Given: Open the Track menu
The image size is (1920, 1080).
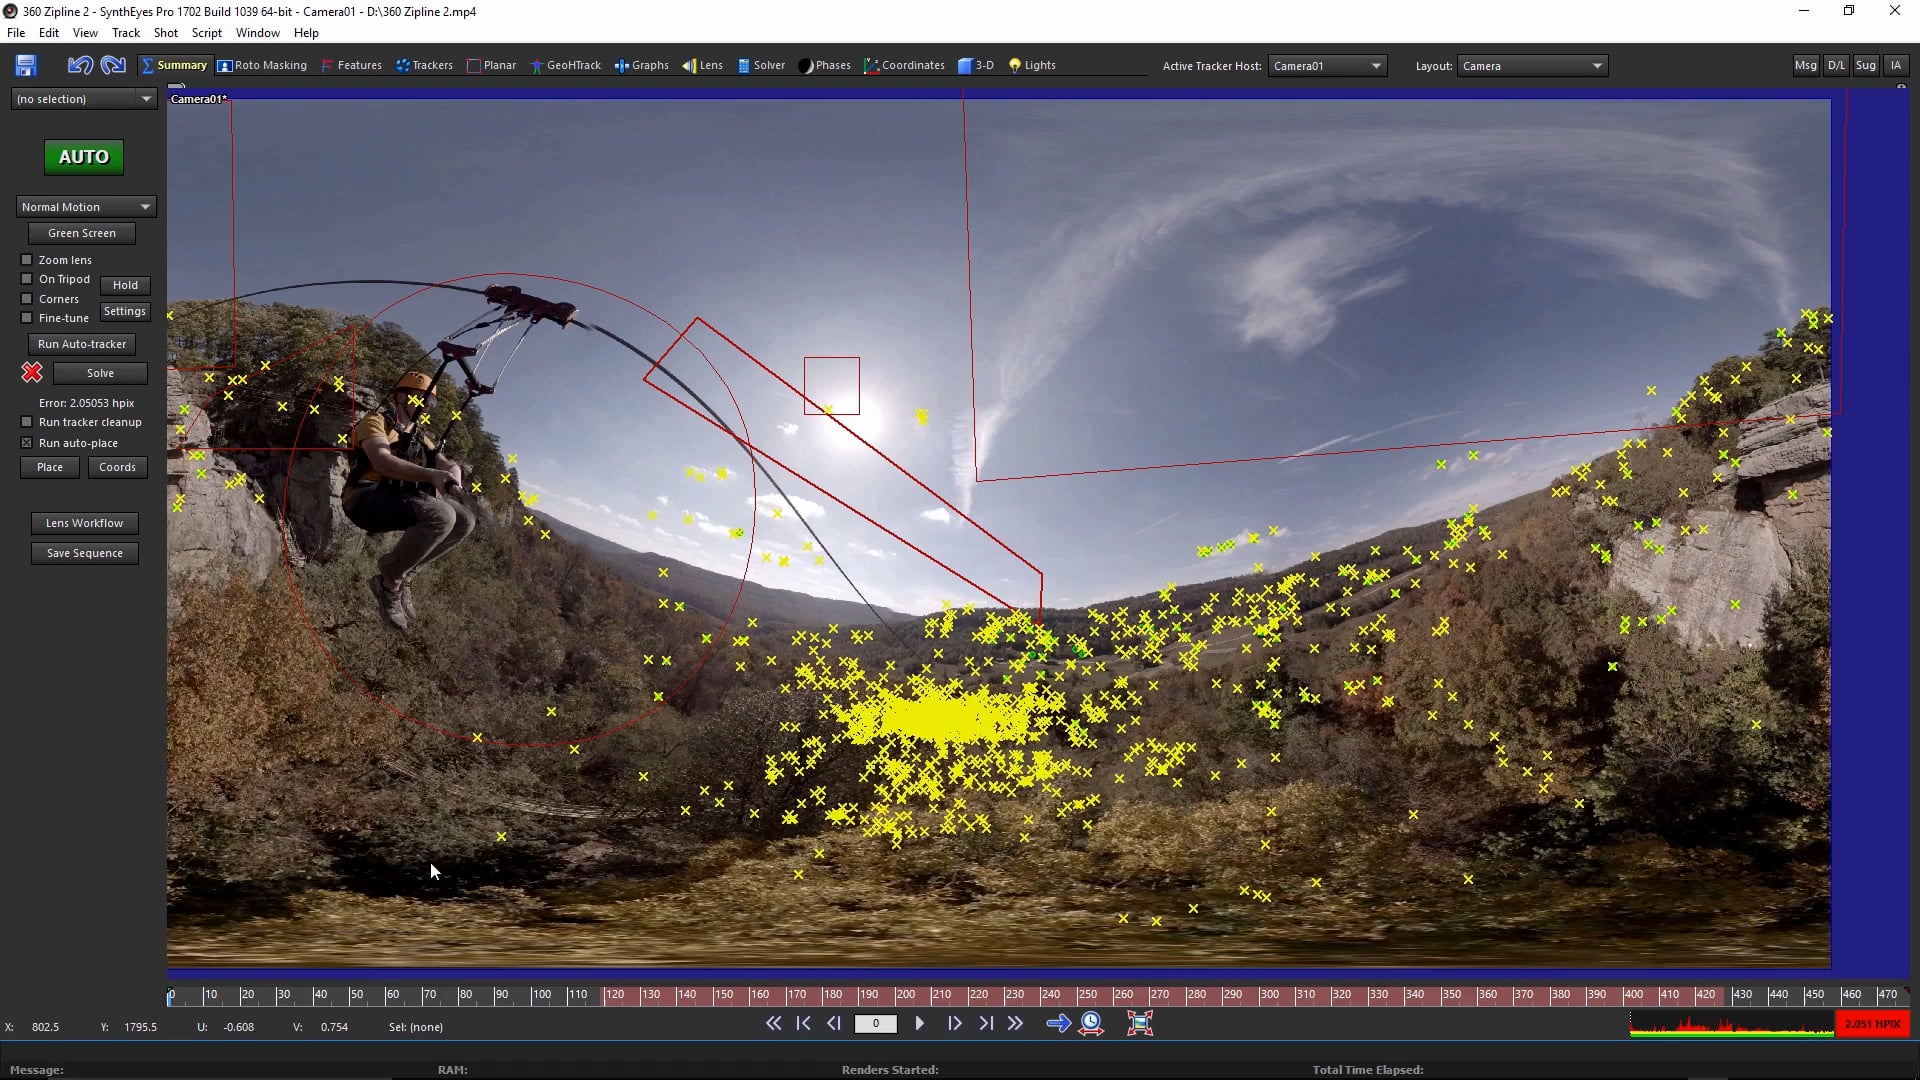Looking at the screenshot, I should click(x=125, y=32).
